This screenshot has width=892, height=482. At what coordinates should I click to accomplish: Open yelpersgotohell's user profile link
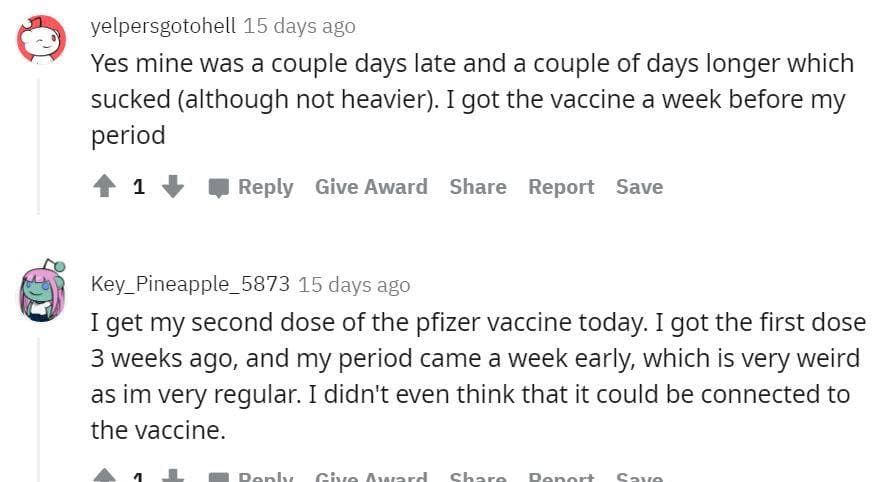tap(163, 26)
